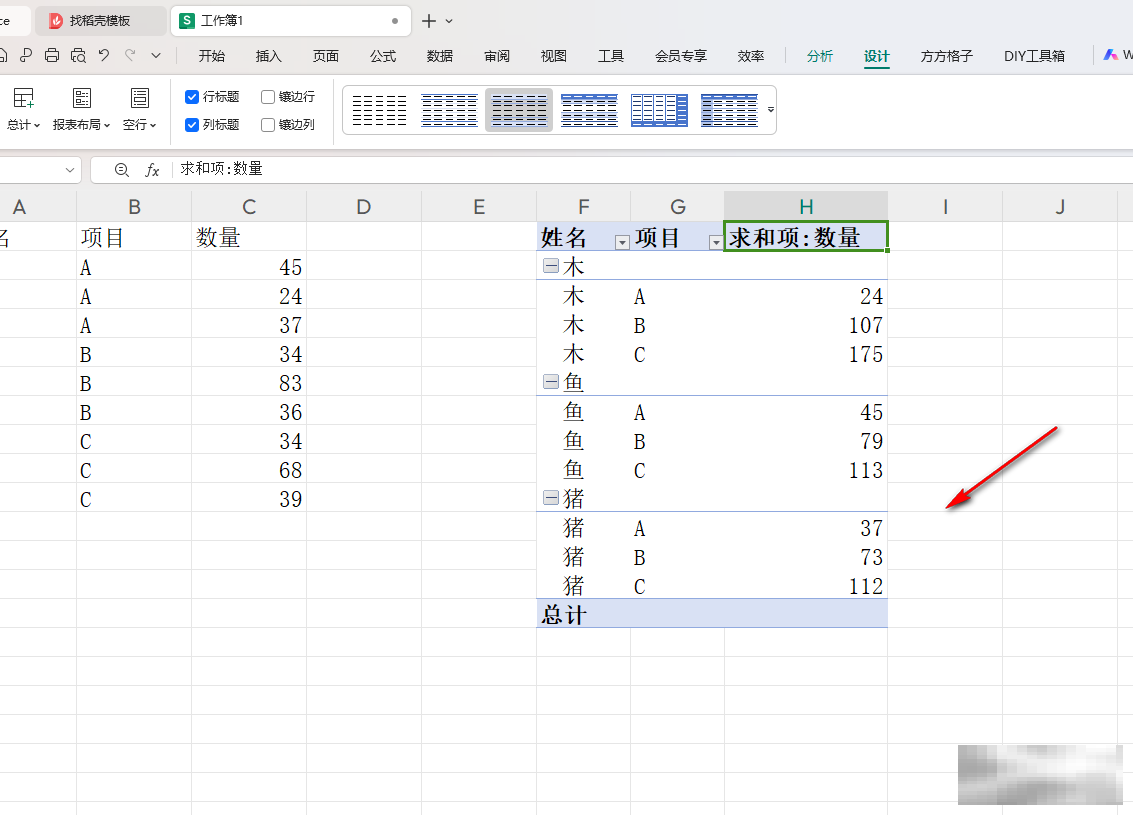Click the fx insert function icon
Image resolution: width=1133 pixels, height=815 pixels.
(153, 170)
